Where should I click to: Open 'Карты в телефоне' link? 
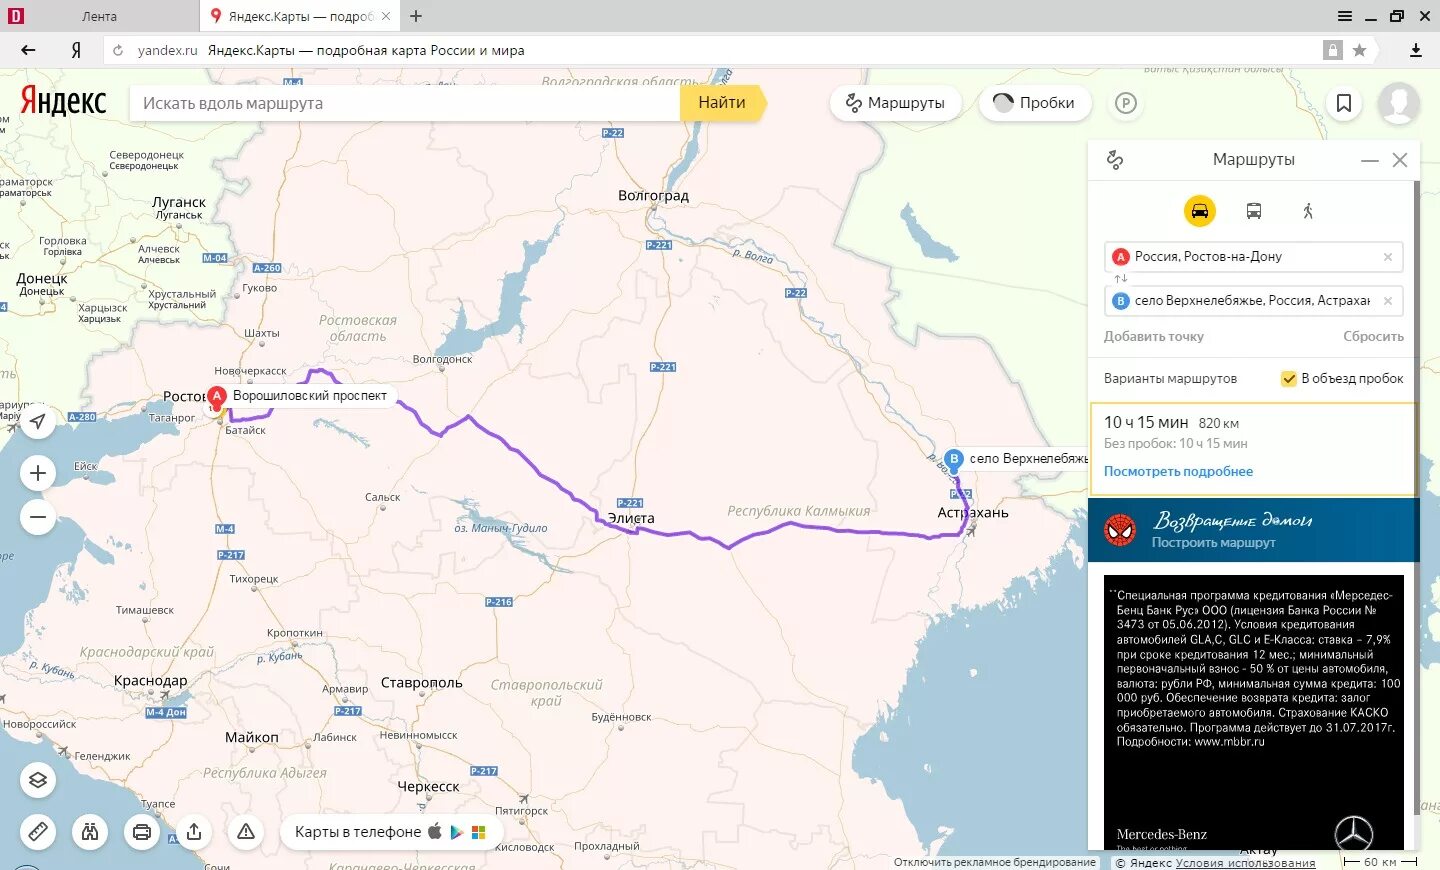pos(358,832)
